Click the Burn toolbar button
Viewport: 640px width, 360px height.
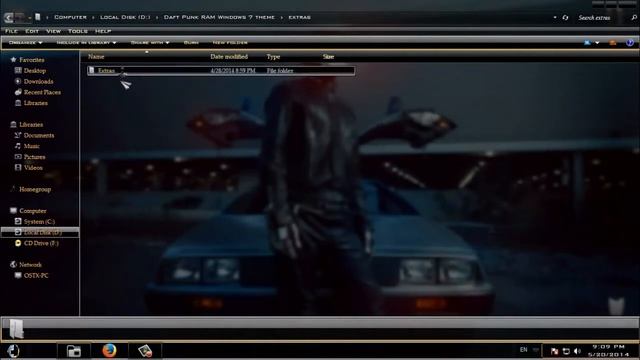click(x=191, y=42)
